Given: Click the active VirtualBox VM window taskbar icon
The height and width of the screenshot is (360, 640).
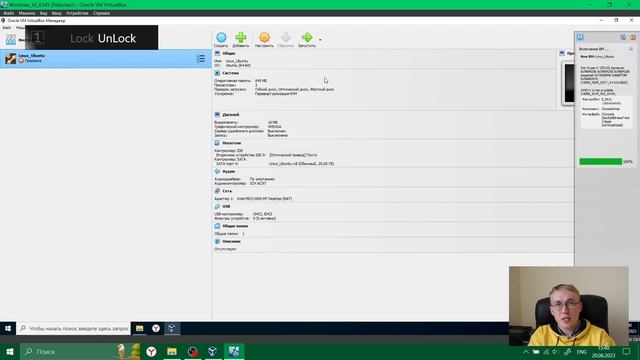Looking at the screenshot, I should tap(234, 351).
